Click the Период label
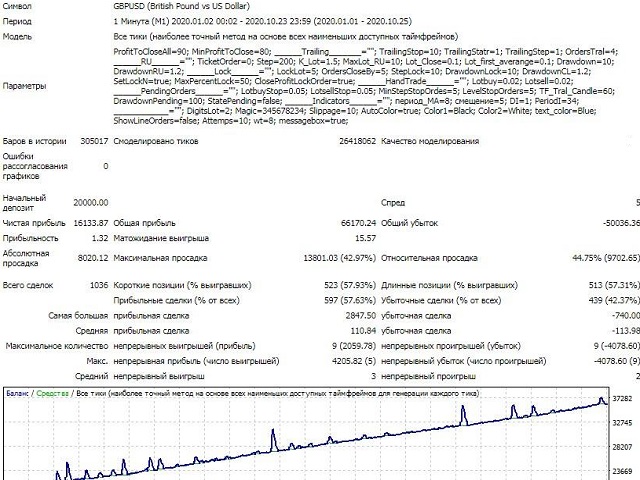The height and width of the screenshot is (480, 640). [x=17, y=22]
